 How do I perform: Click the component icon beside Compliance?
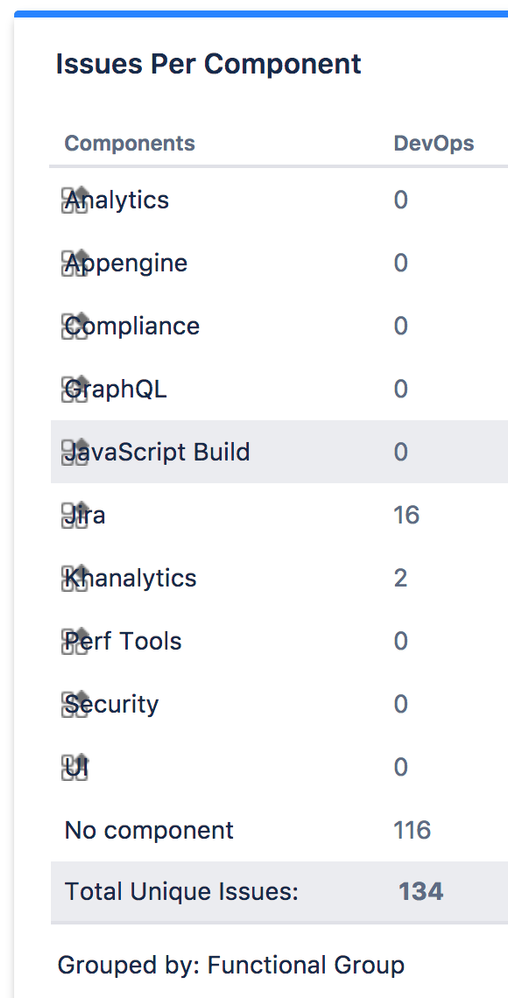(74, 327)
